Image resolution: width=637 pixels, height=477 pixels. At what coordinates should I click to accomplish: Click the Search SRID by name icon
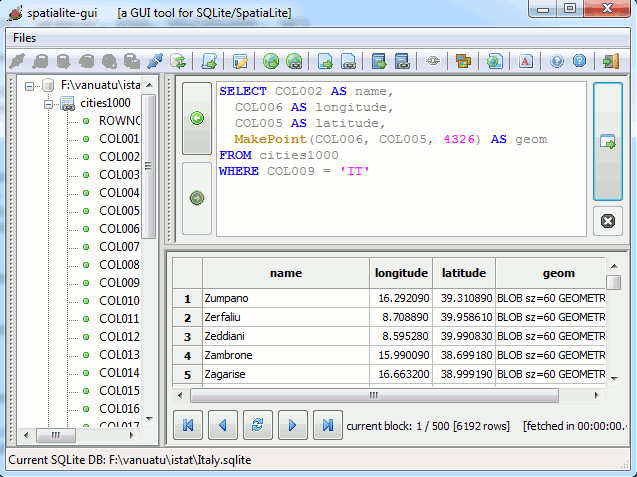(x=494, y=61)
